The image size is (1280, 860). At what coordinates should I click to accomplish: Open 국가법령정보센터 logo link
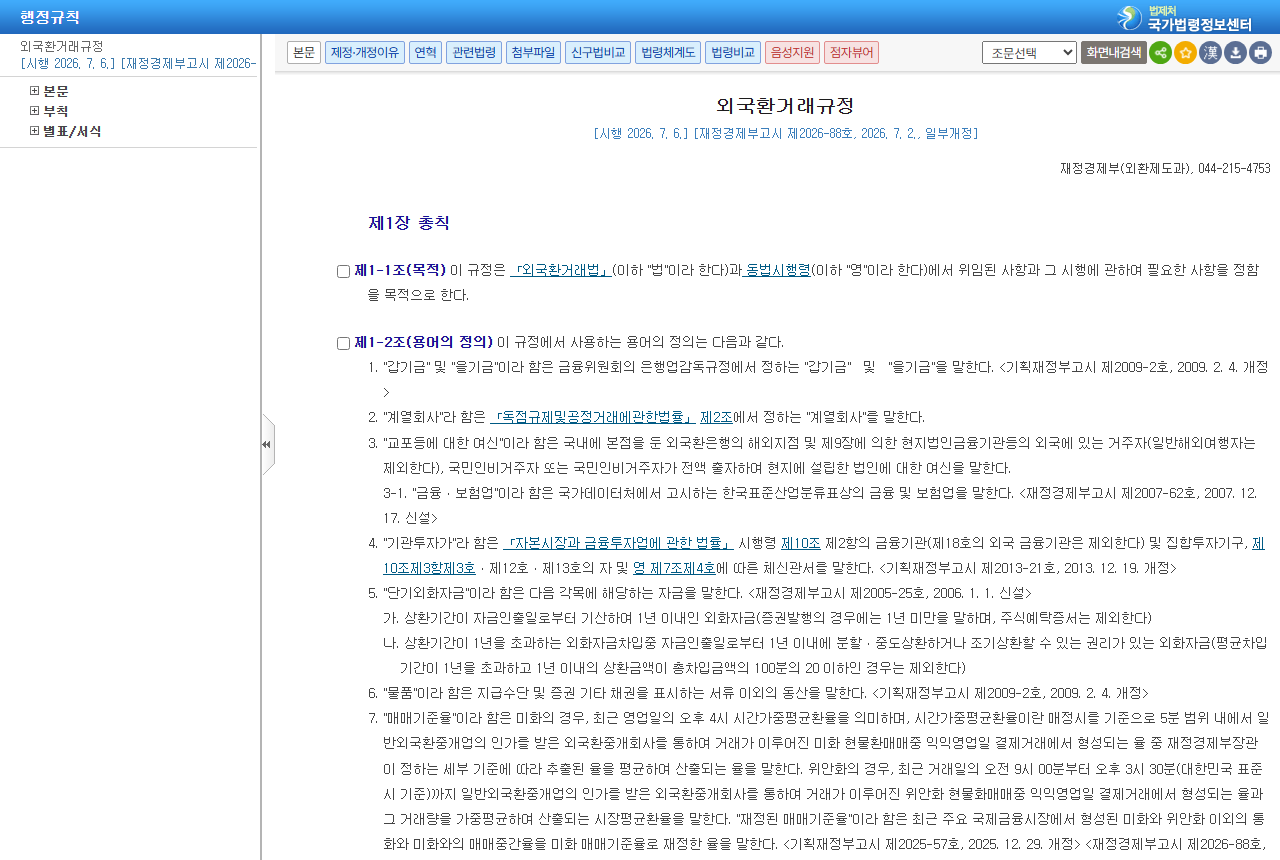click(x=1185, y=17)
